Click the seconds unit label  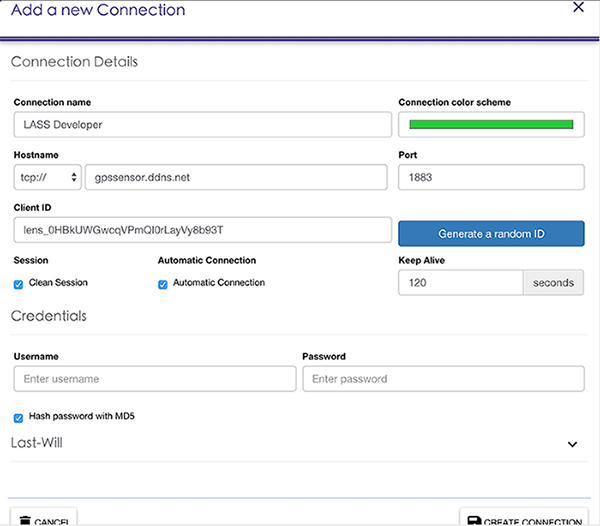click(x=553, y=282)
